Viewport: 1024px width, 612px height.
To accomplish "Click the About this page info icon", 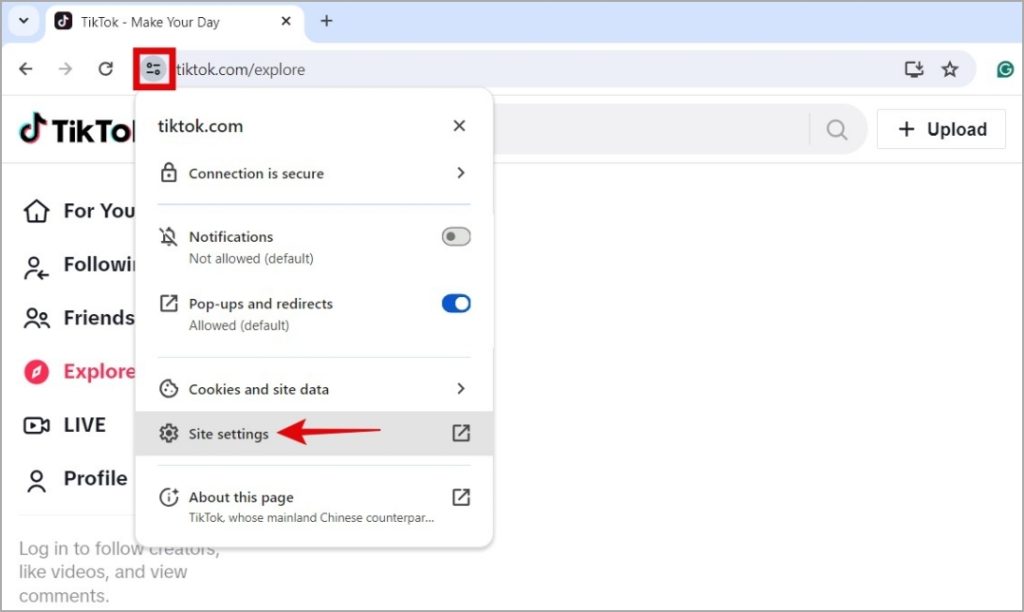I will tap(168, 497).
